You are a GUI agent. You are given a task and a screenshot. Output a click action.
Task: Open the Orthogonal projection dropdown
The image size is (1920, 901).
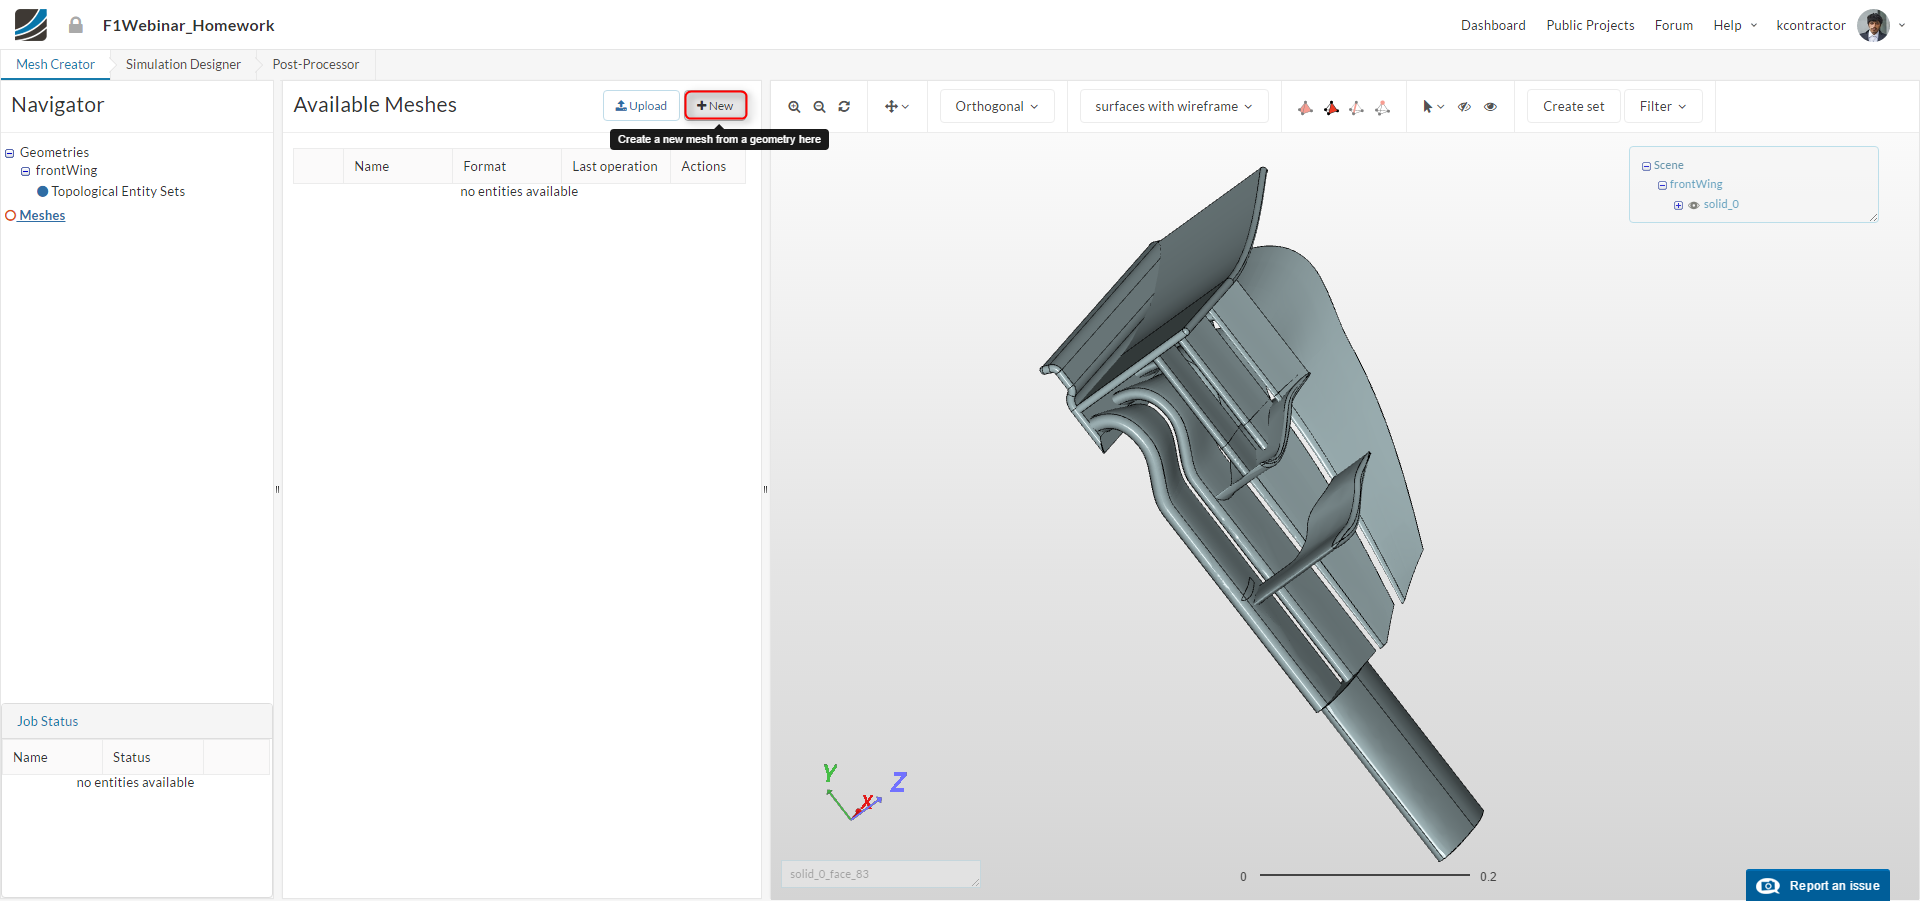coord(996,107)
